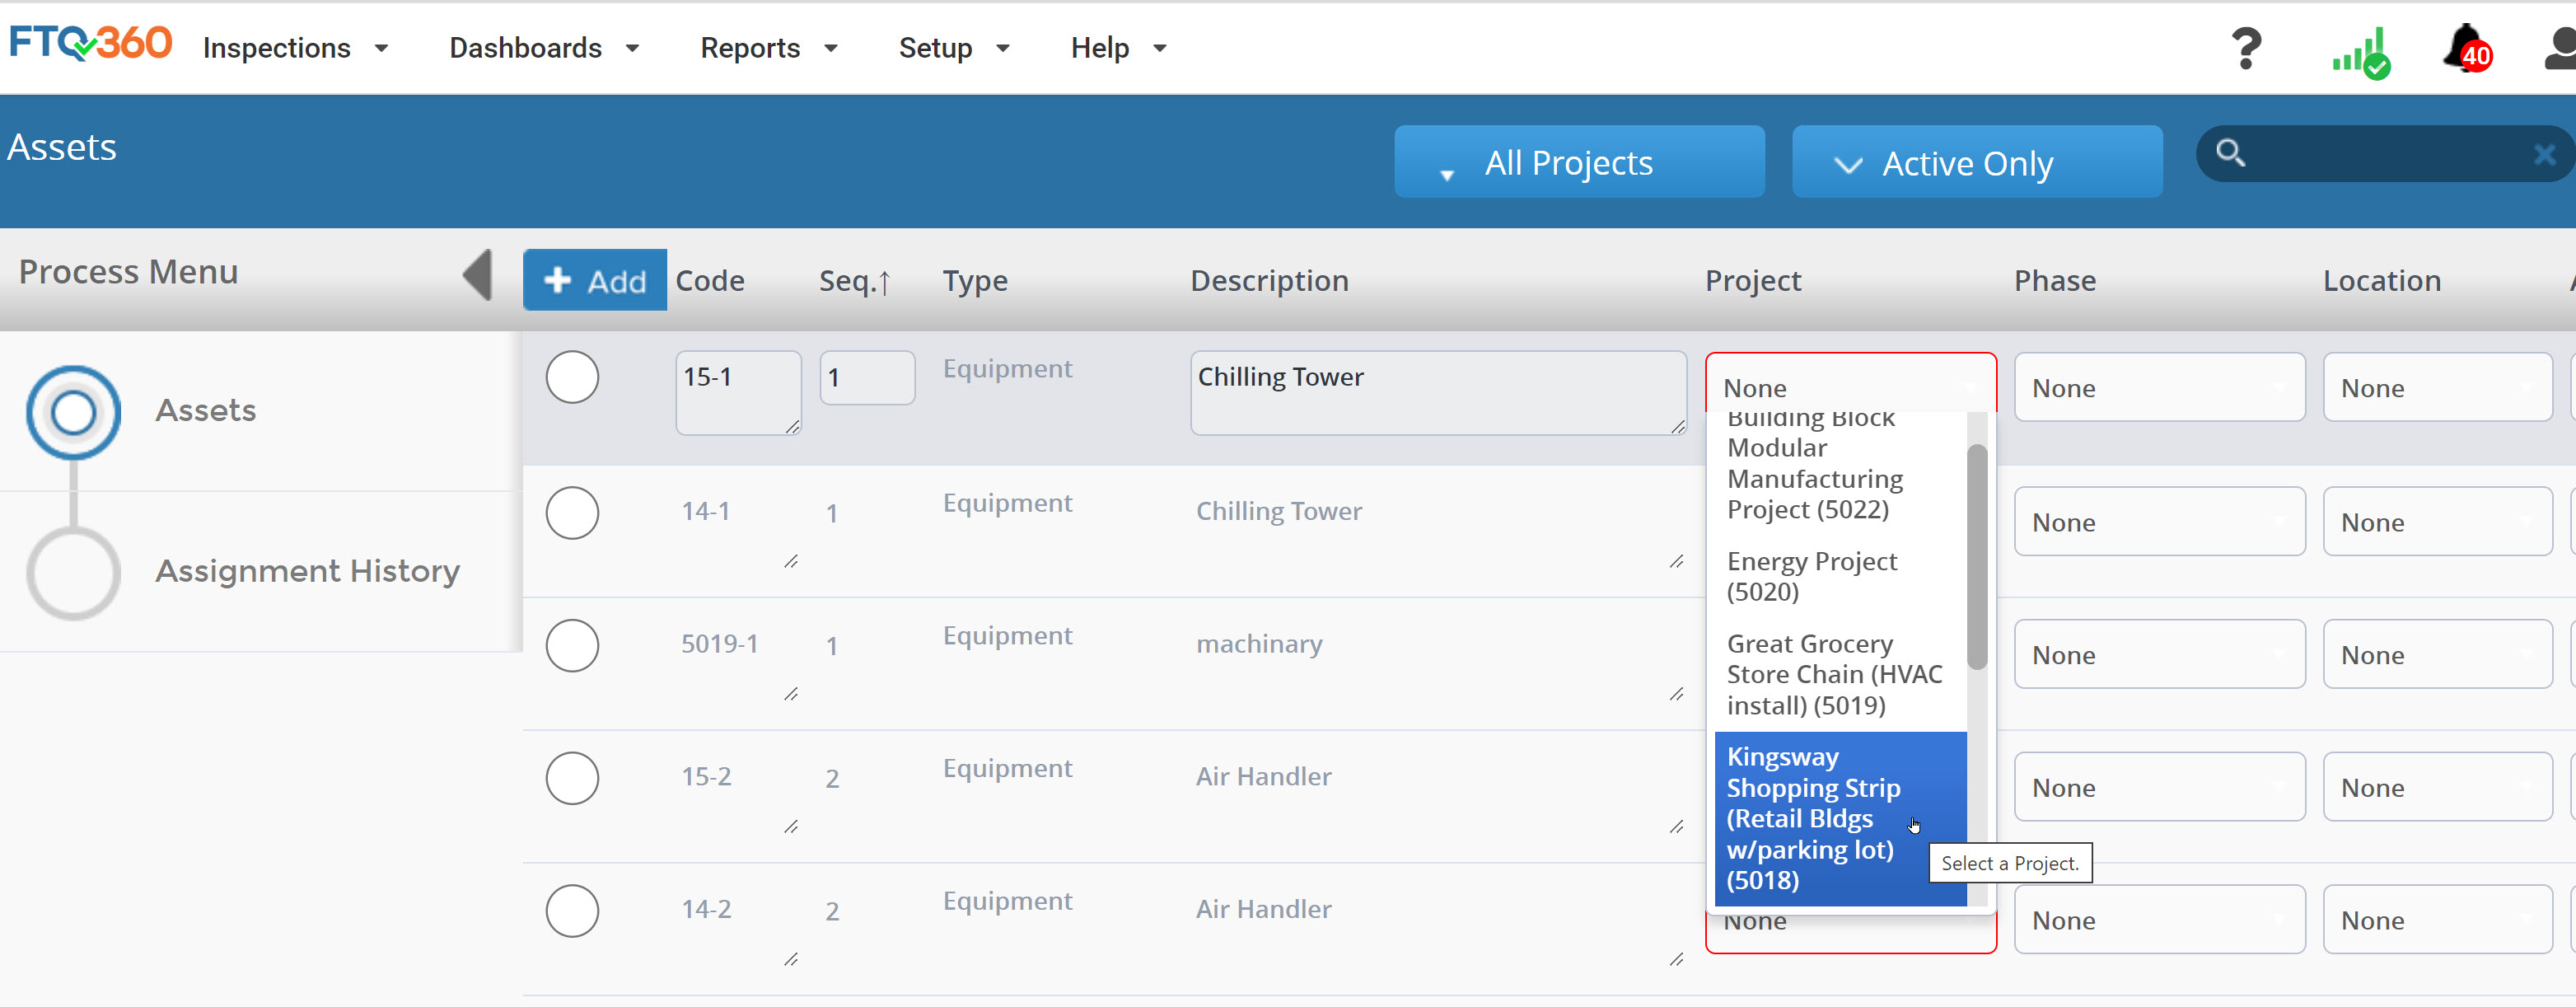Open the Inspections menu

[295, 48]
